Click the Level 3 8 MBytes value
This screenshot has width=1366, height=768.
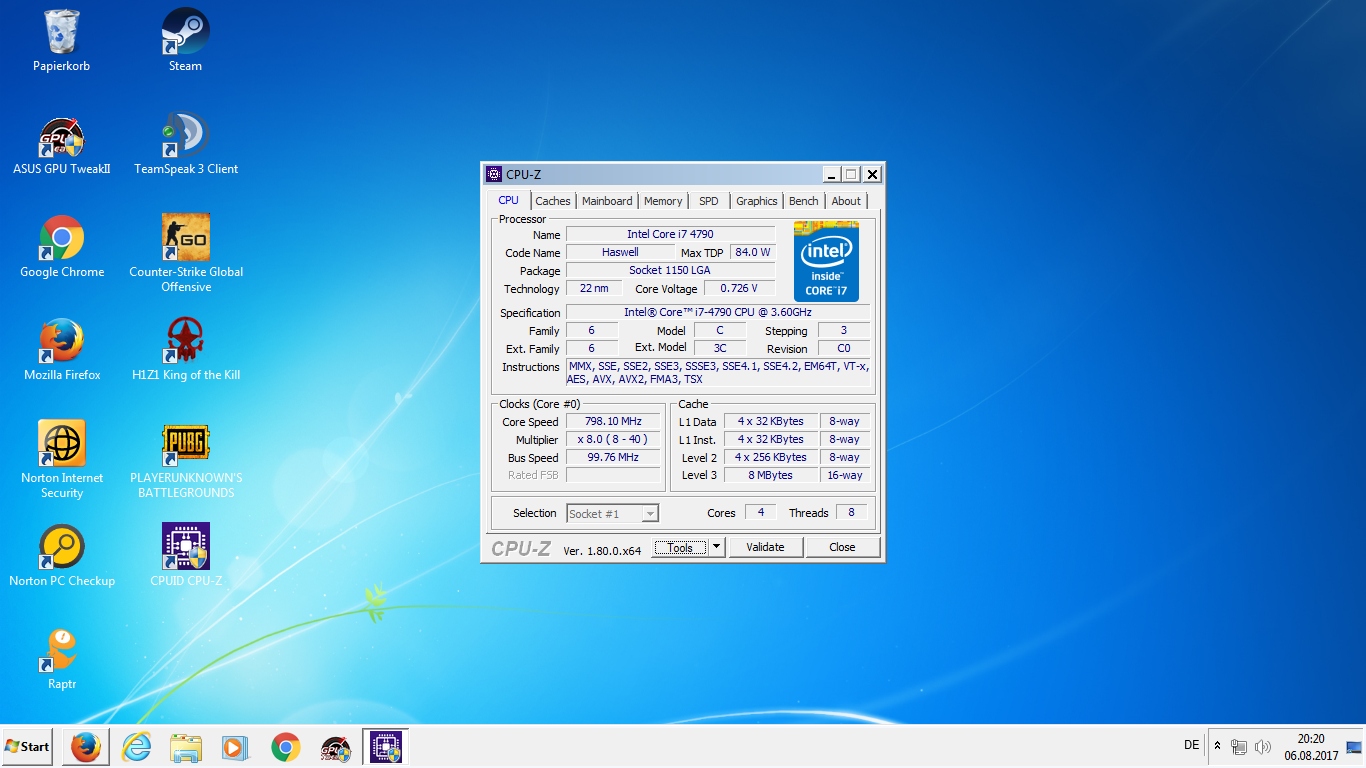pyautogui.click(x=770, y=475)
